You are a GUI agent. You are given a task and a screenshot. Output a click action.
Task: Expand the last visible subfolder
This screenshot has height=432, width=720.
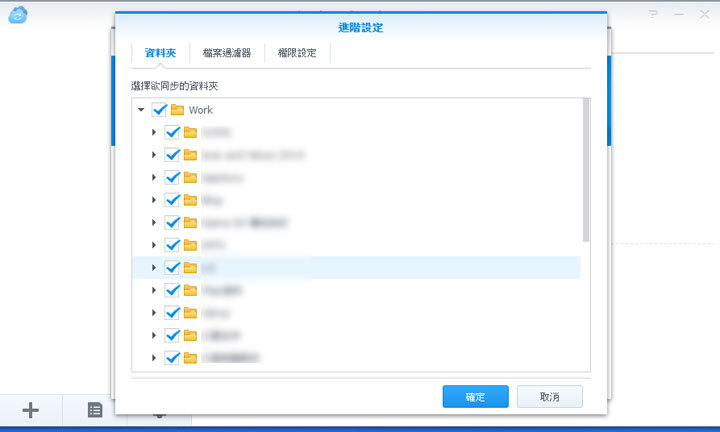(154, 358)
